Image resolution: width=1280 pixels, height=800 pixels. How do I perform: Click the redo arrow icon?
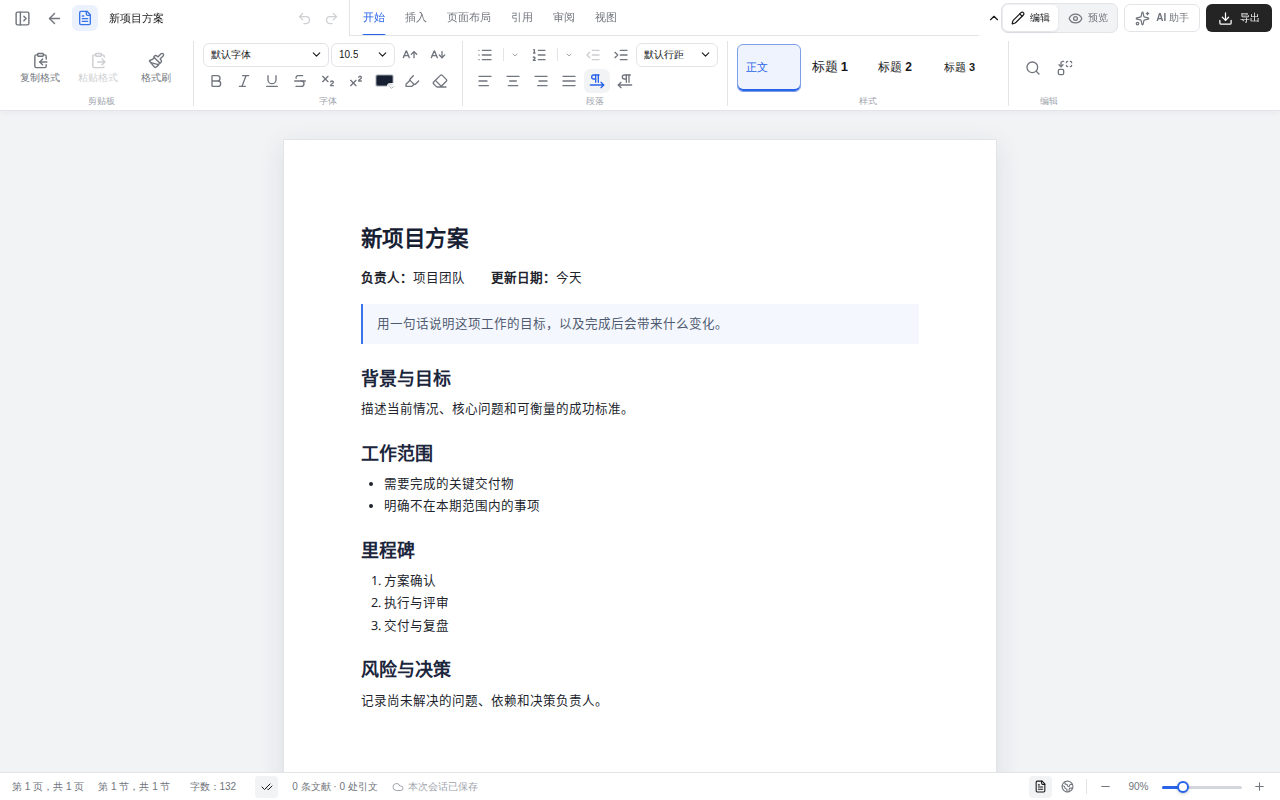click(332, 18)
